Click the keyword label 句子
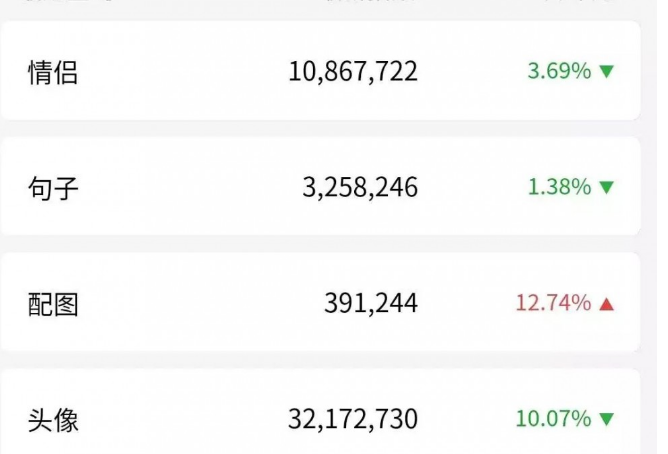 point(53,188)
